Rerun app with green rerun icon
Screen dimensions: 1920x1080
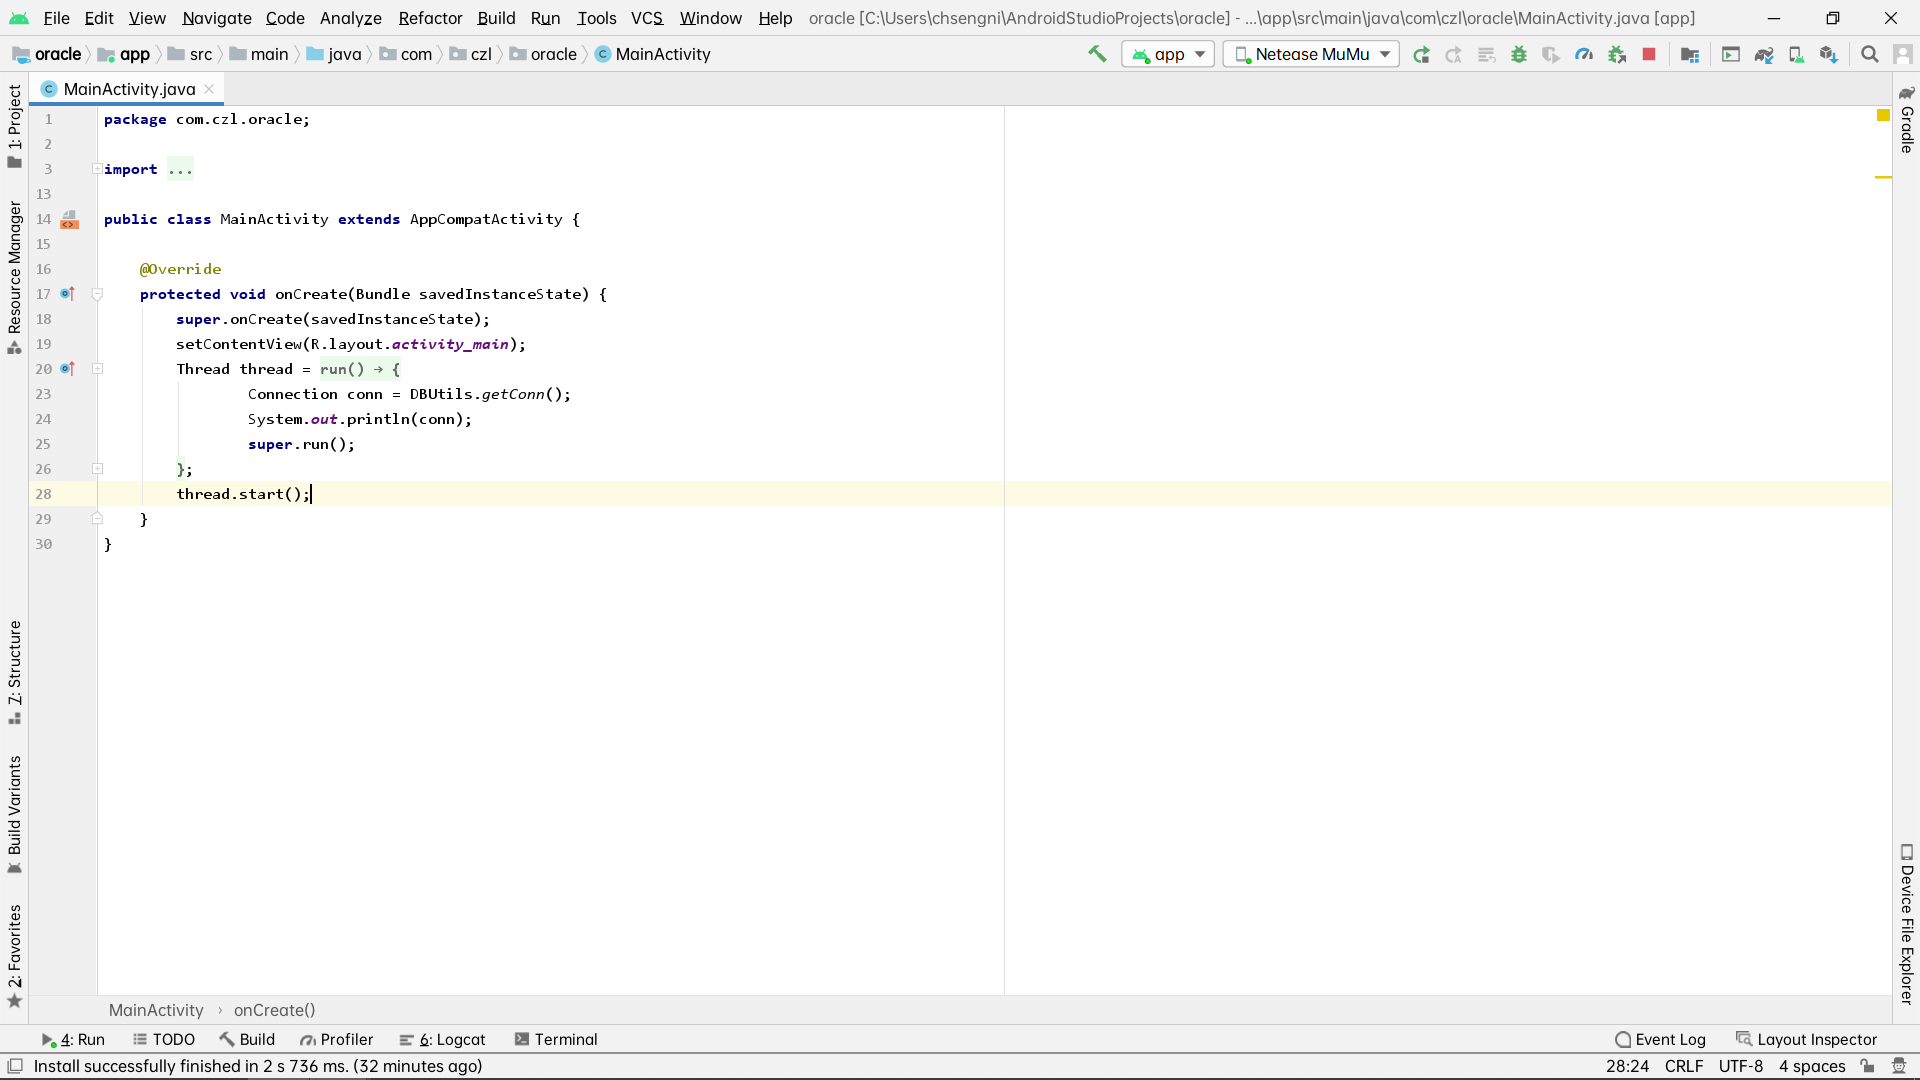point(1421,54)
